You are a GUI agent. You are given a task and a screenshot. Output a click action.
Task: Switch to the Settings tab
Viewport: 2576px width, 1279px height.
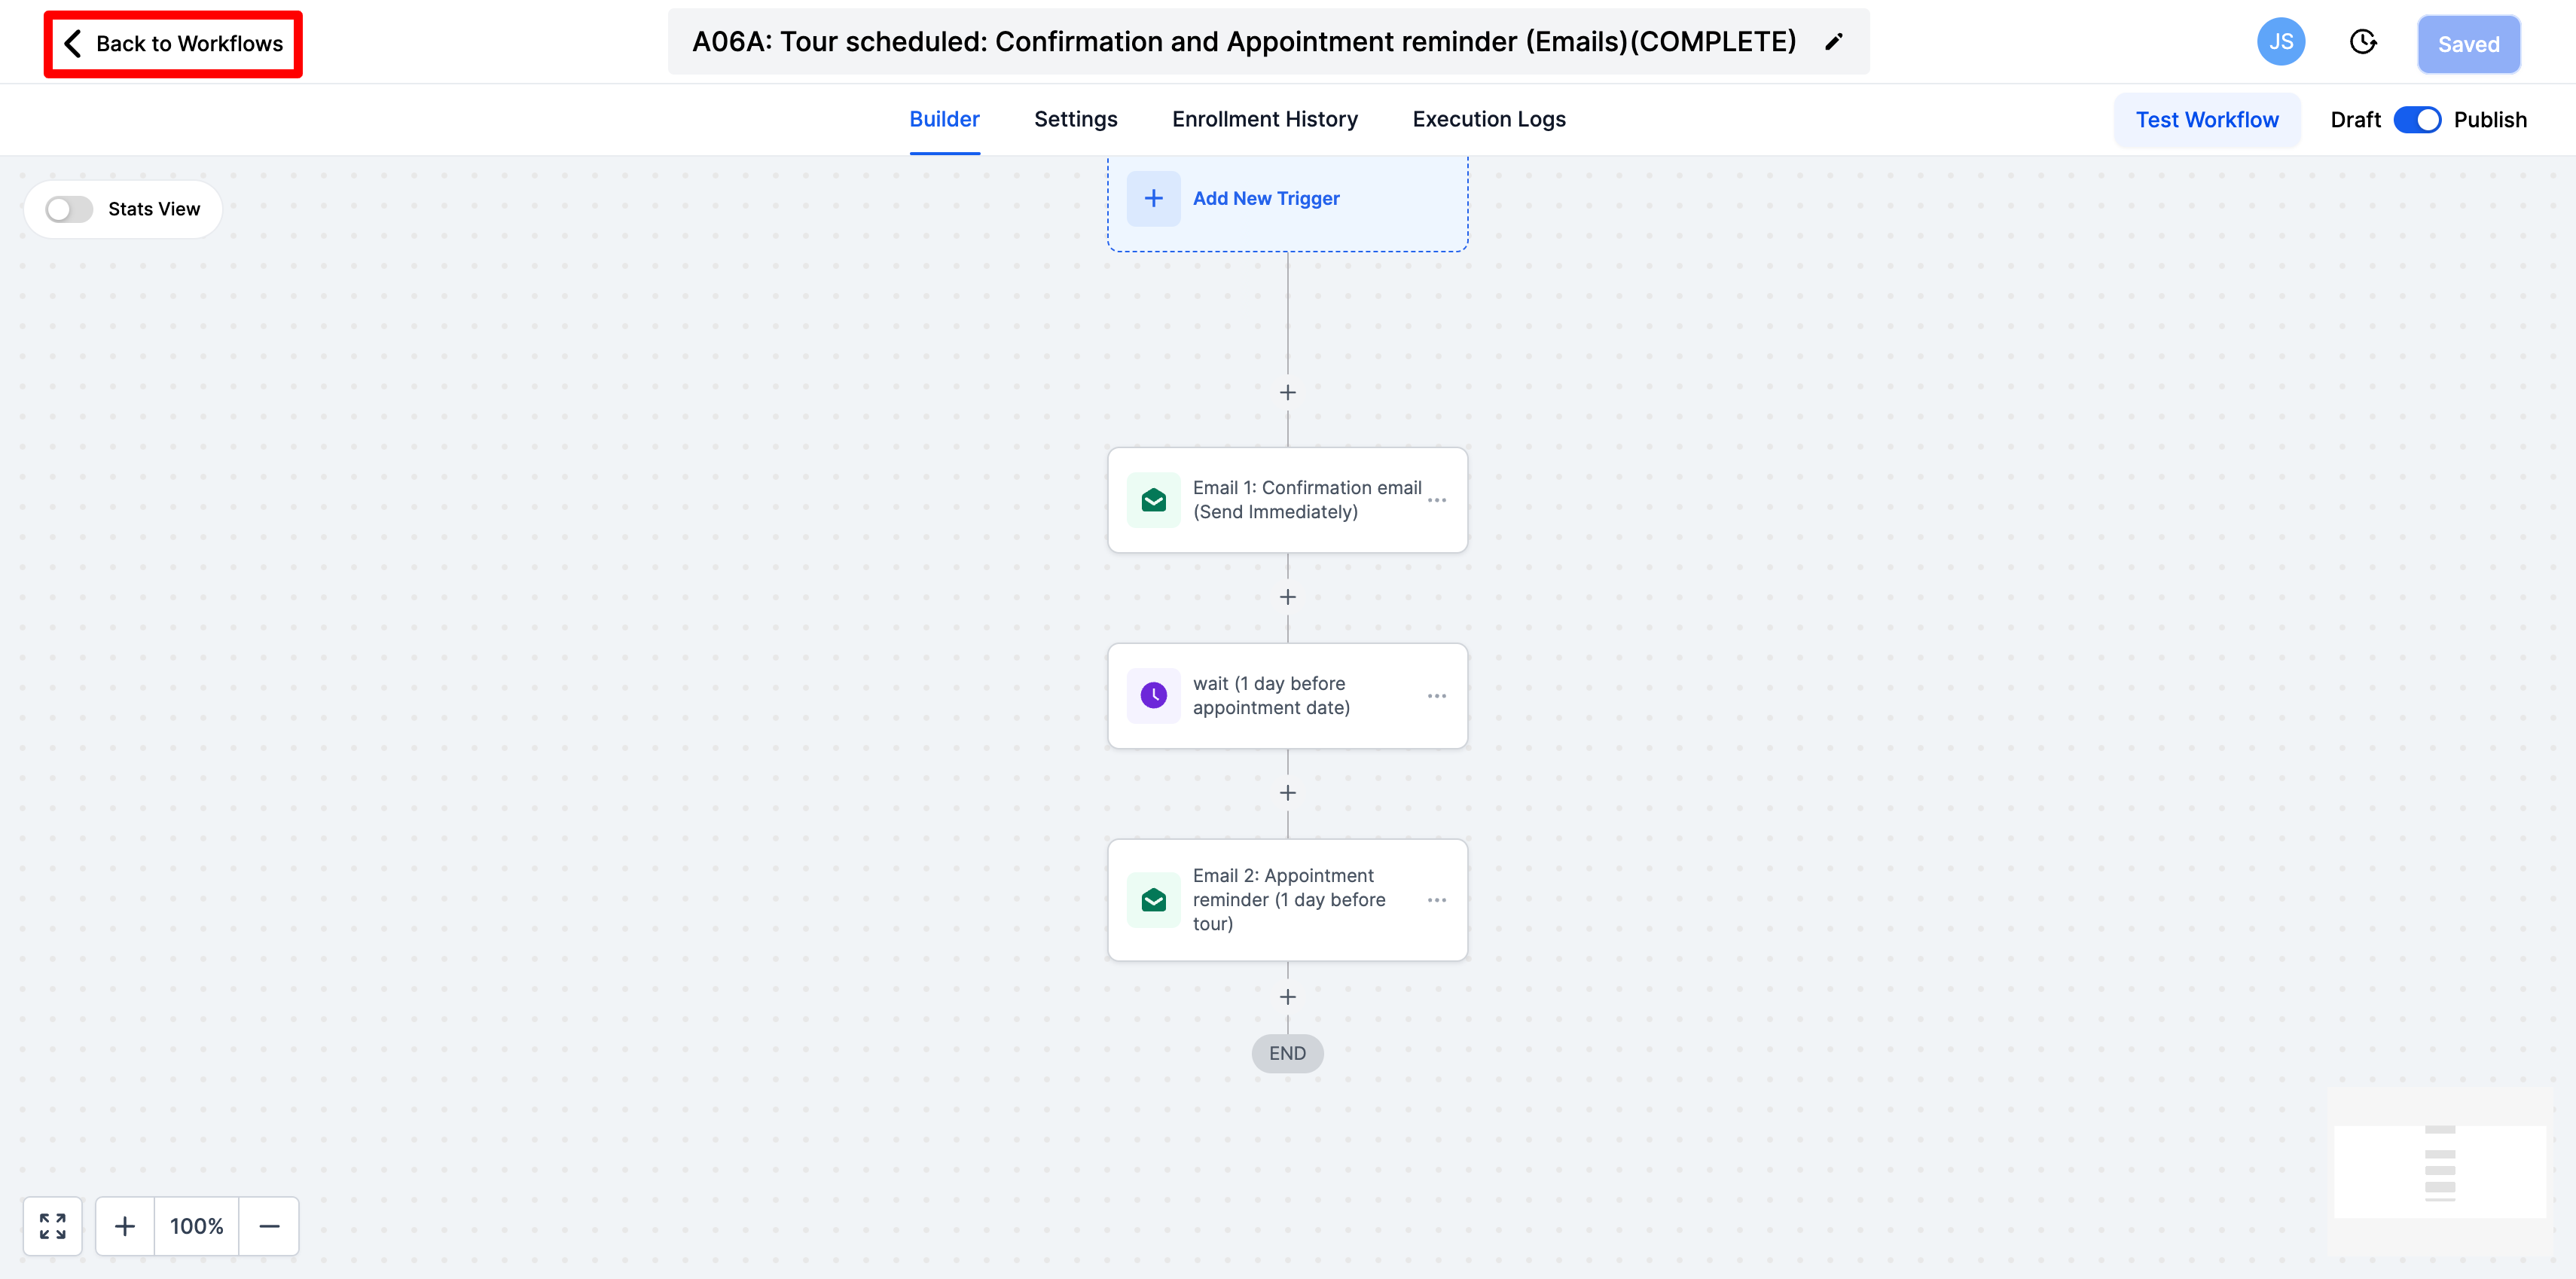coord(1076,119)
